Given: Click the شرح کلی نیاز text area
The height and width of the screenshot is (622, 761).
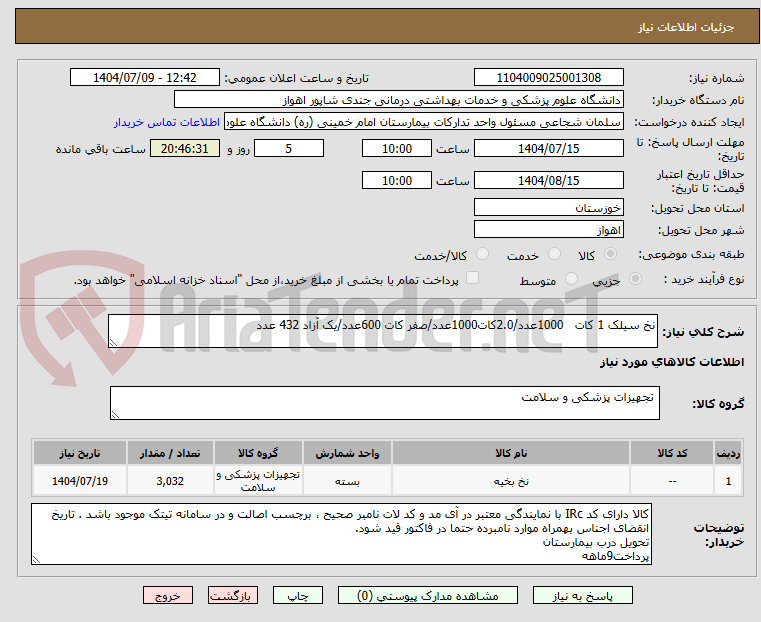Looking at the screenshot, I should (383, 331).
